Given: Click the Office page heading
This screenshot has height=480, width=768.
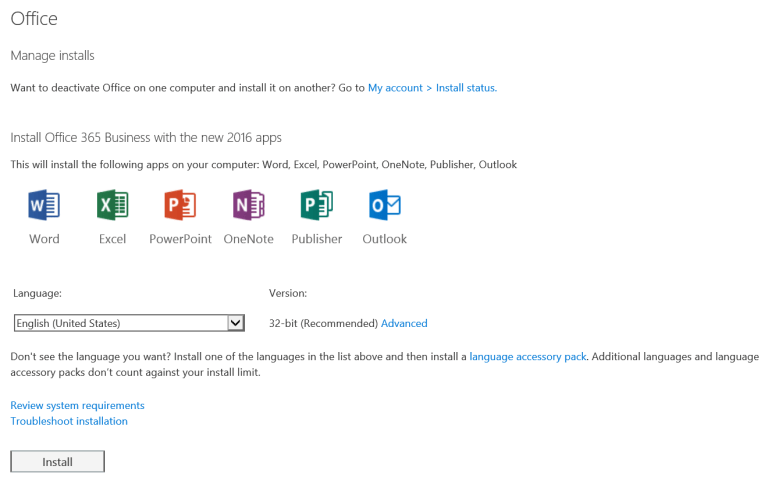Looking at the screenshot, I should pyautogui.click(x=34, y=19).
